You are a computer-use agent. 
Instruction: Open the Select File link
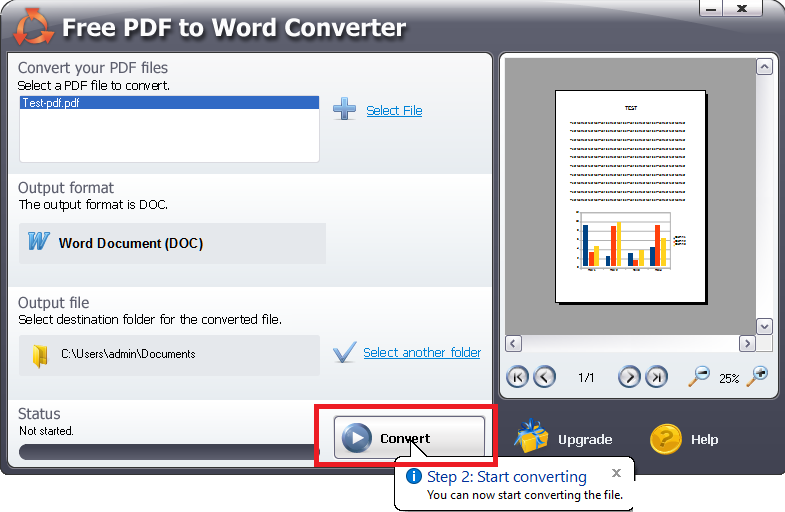pyautogui.click(x=394, y=111)
